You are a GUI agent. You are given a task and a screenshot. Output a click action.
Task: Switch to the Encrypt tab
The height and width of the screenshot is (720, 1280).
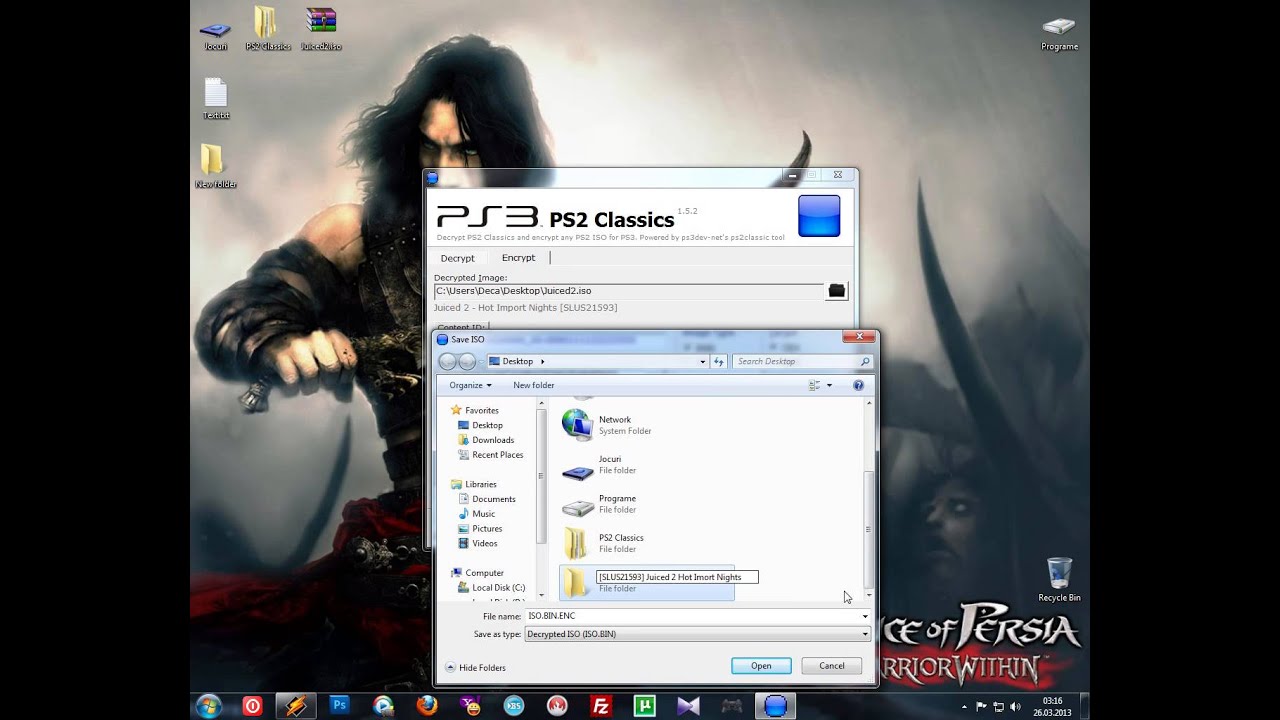point(518,258)
